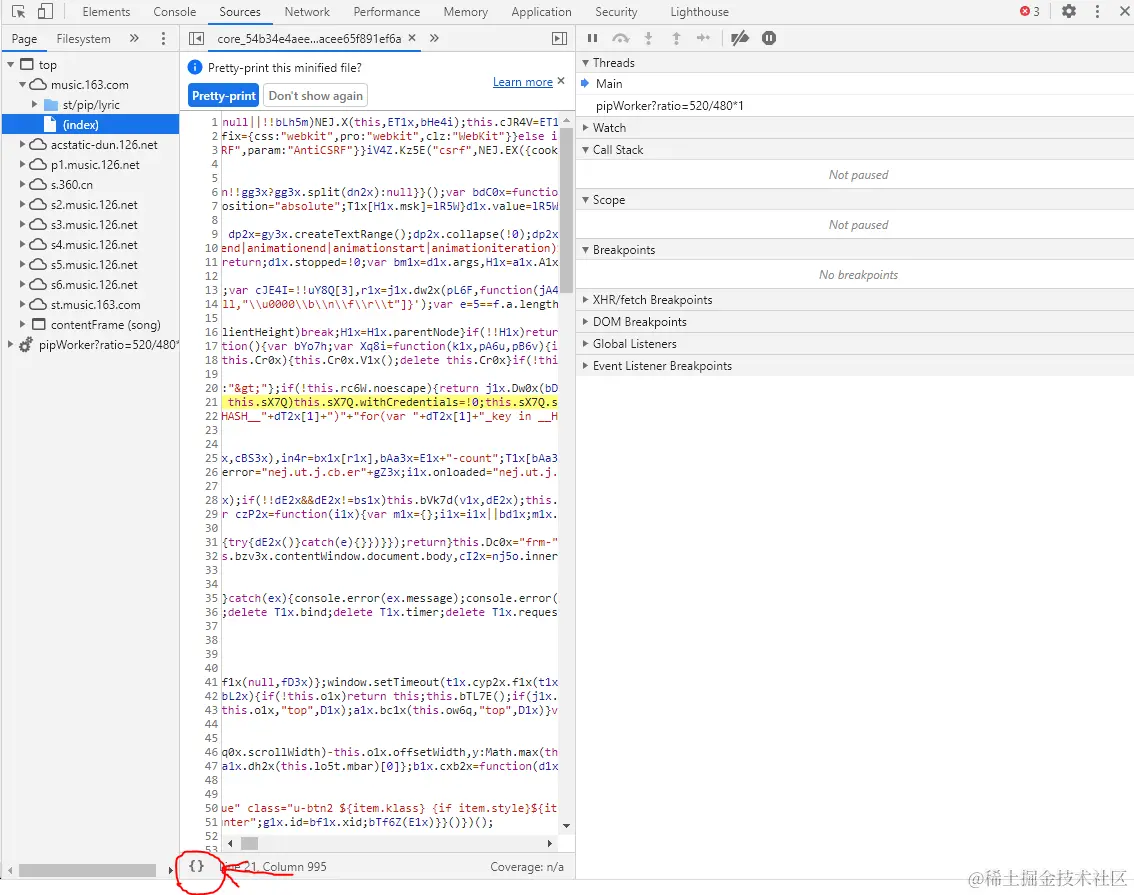
Task: Click the Step debugger icon
Action: click(x=704, y=38)
